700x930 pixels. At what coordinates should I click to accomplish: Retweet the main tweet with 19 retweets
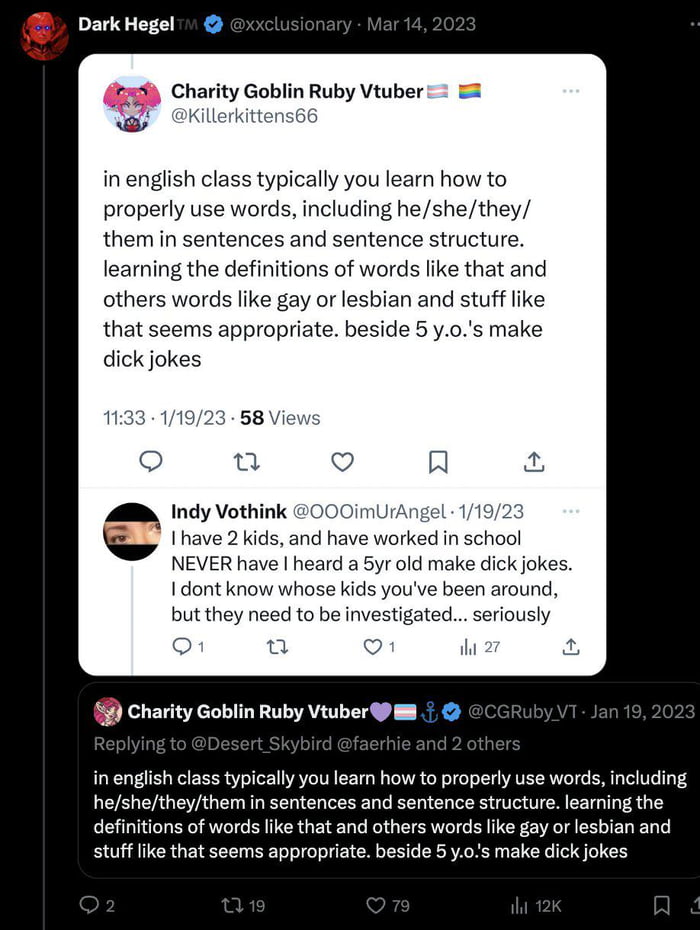(x=231, y=904)
